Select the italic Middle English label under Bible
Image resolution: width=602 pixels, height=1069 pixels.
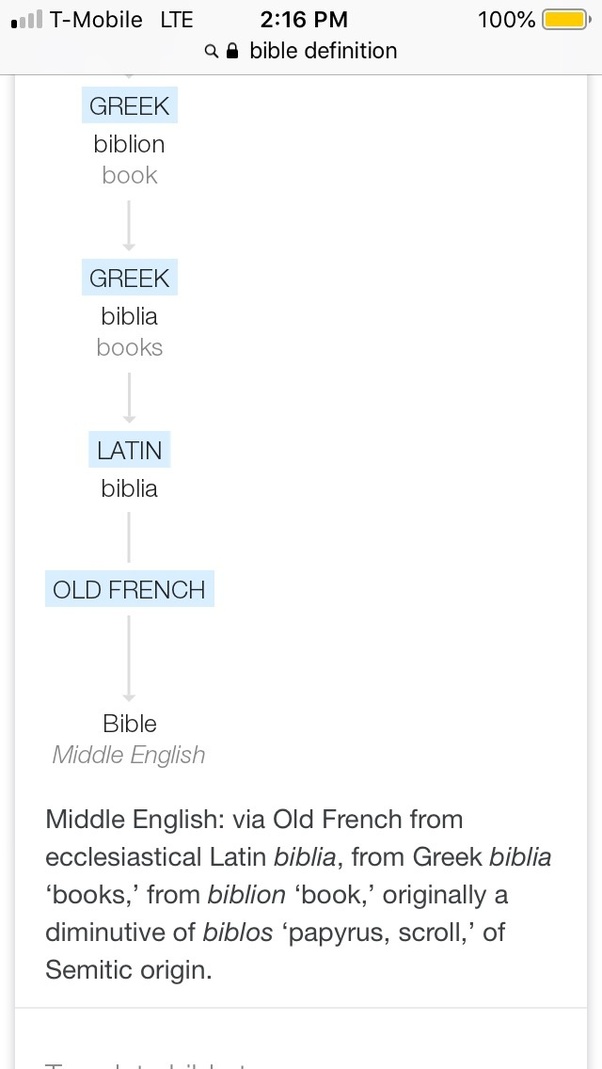(128, 755)
